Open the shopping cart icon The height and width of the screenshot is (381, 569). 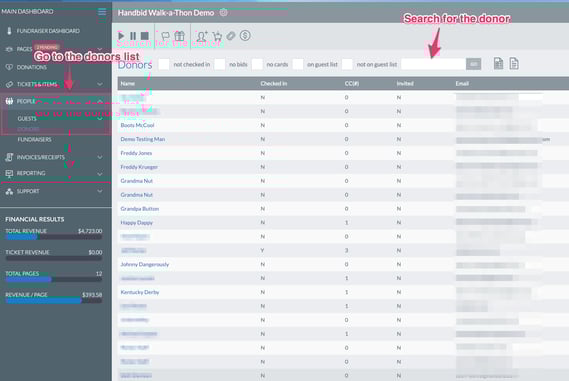pos(217,36)
